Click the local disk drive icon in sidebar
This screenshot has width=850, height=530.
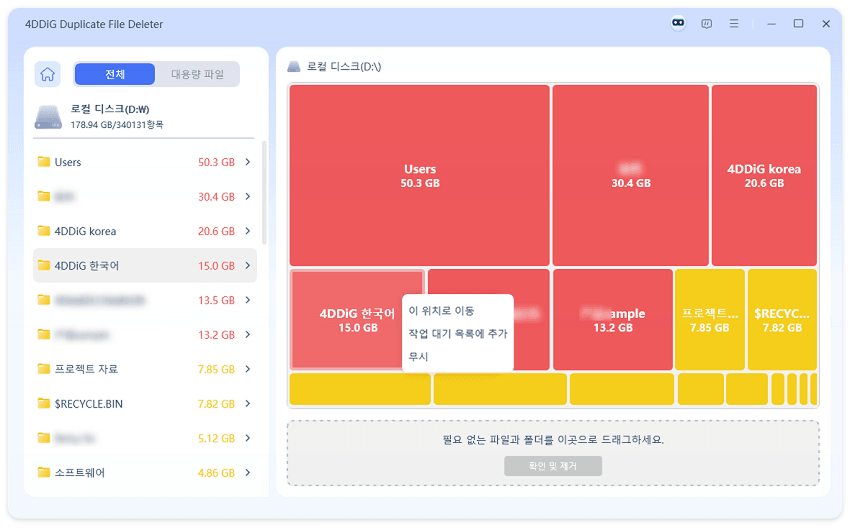point(48,117)
